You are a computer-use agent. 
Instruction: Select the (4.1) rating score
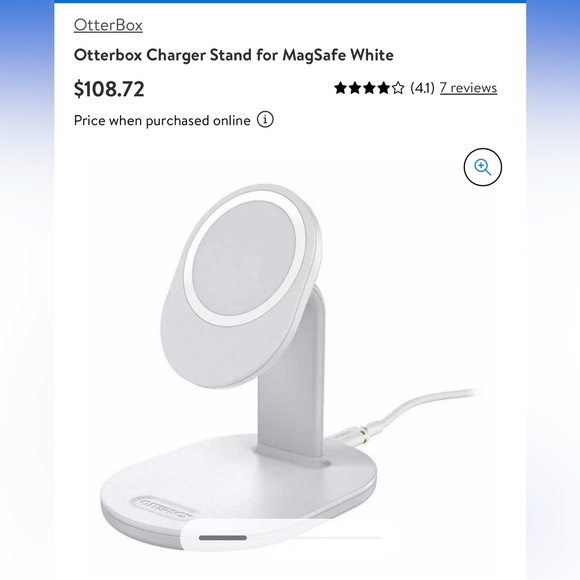tap(422, 88)
